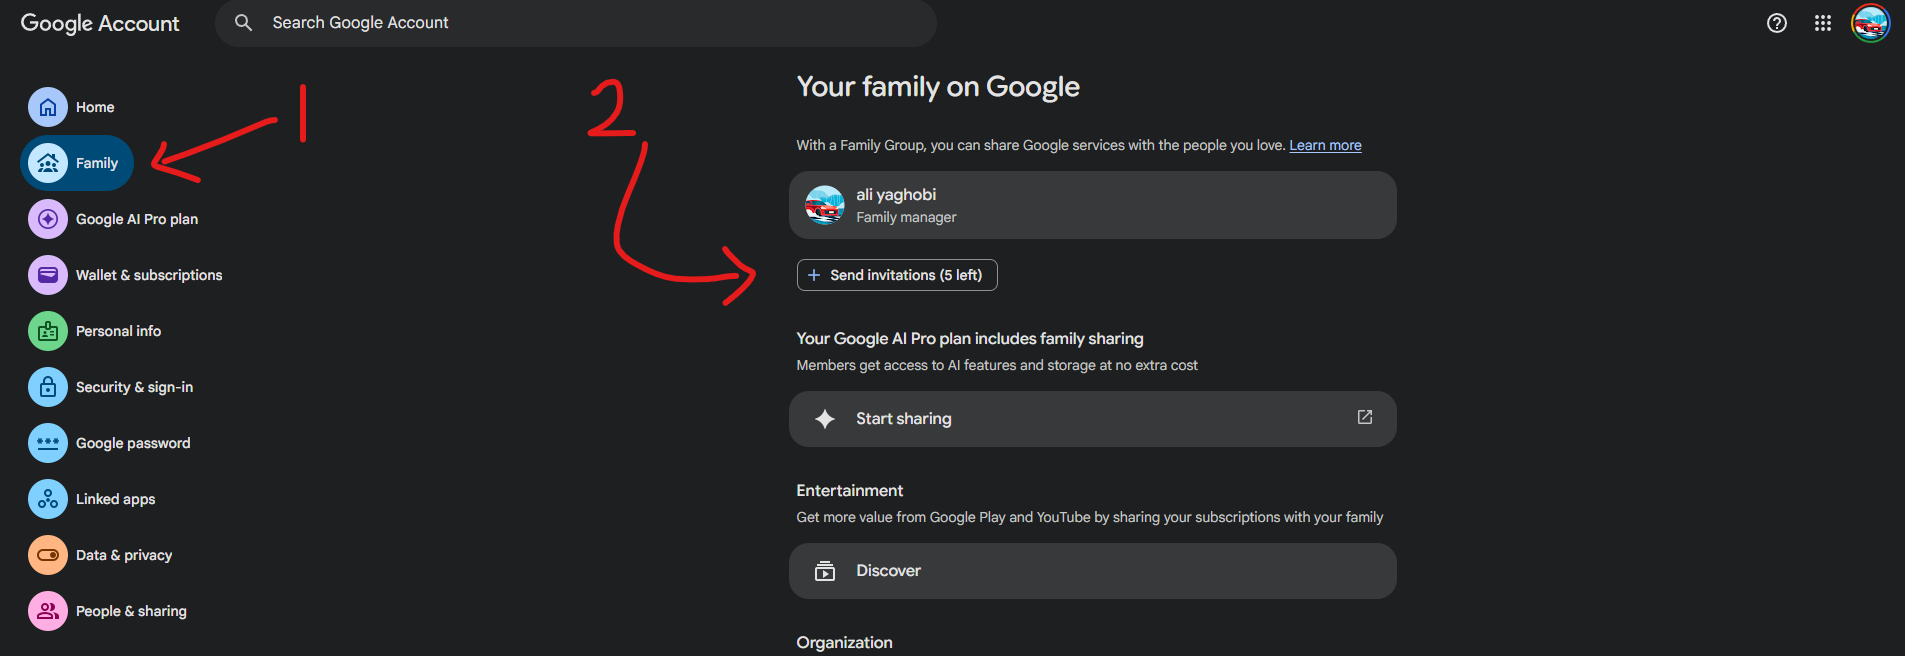The image size is (1905, 656).
Task: Click the search magnifier icon
Action: [243, 22]
